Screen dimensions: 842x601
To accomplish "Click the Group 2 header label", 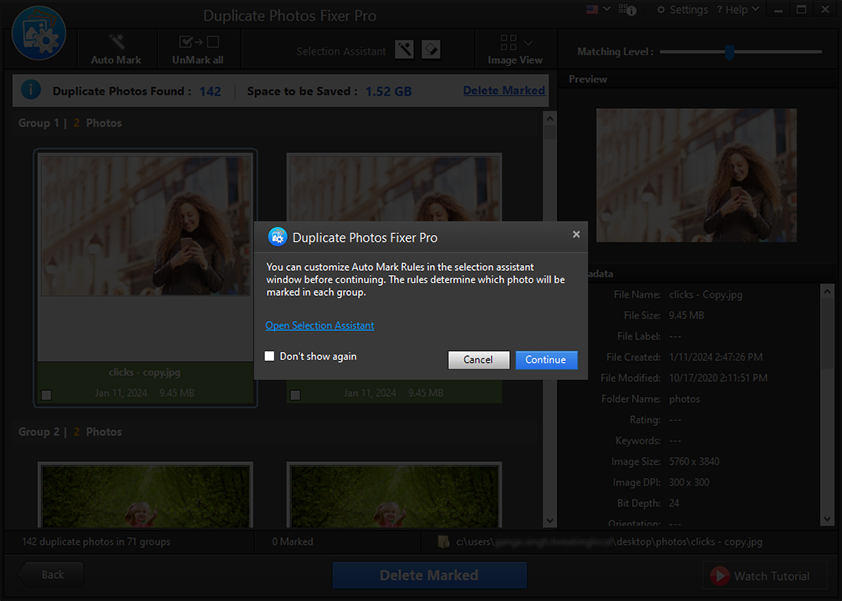I will (70, 432).
